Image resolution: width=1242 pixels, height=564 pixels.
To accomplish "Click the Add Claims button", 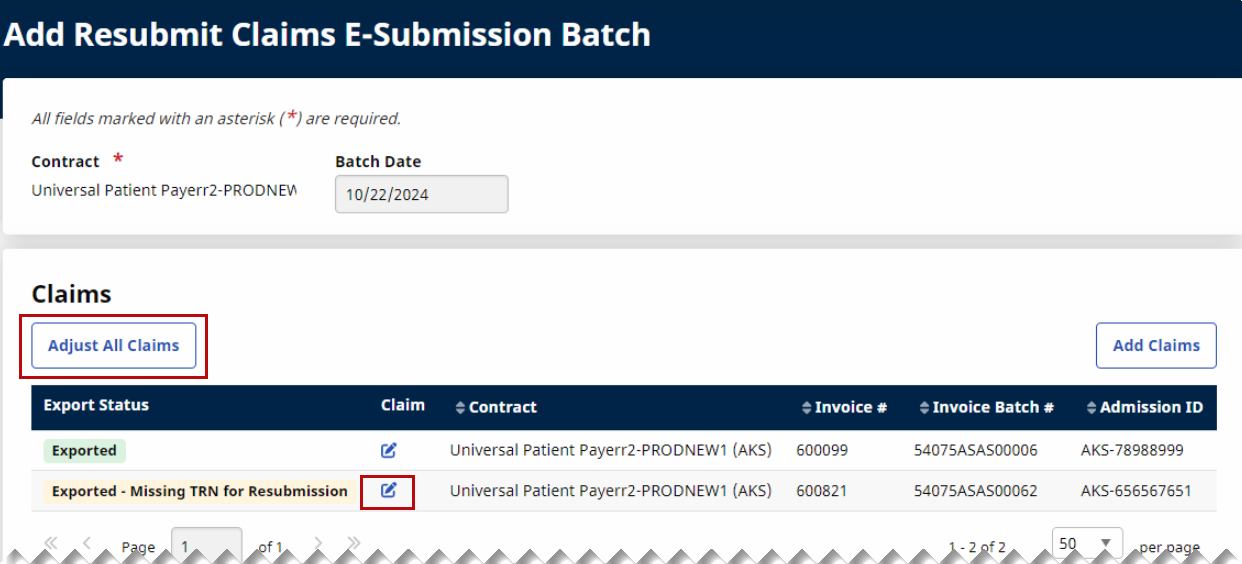I will (x=1156, y=345).
